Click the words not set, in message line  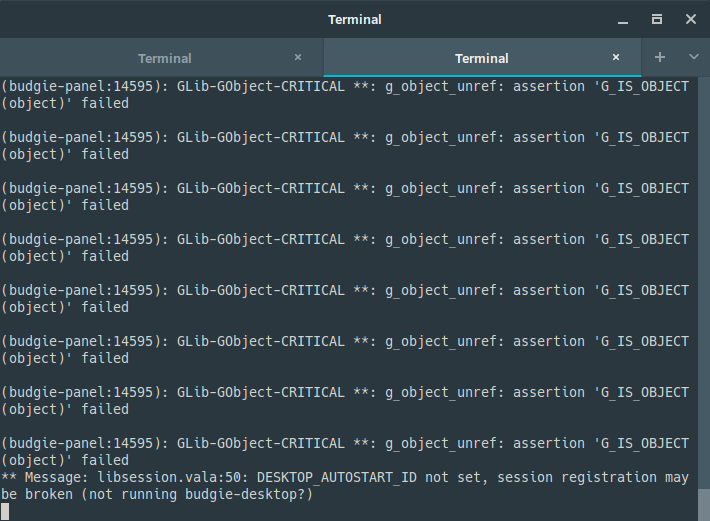pos(456,477)
